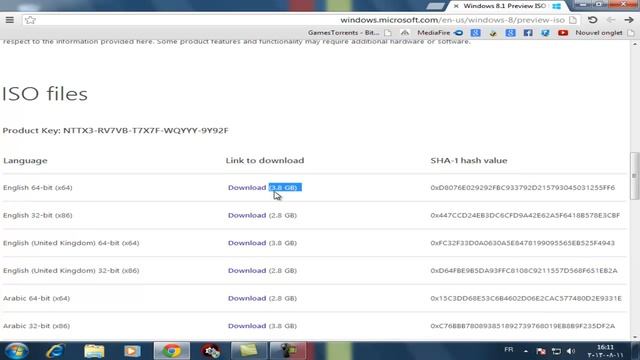This screenshot has height=360, width=640.
Task: Click the vertical scrollbar thumb
Action: pos(634,176)
